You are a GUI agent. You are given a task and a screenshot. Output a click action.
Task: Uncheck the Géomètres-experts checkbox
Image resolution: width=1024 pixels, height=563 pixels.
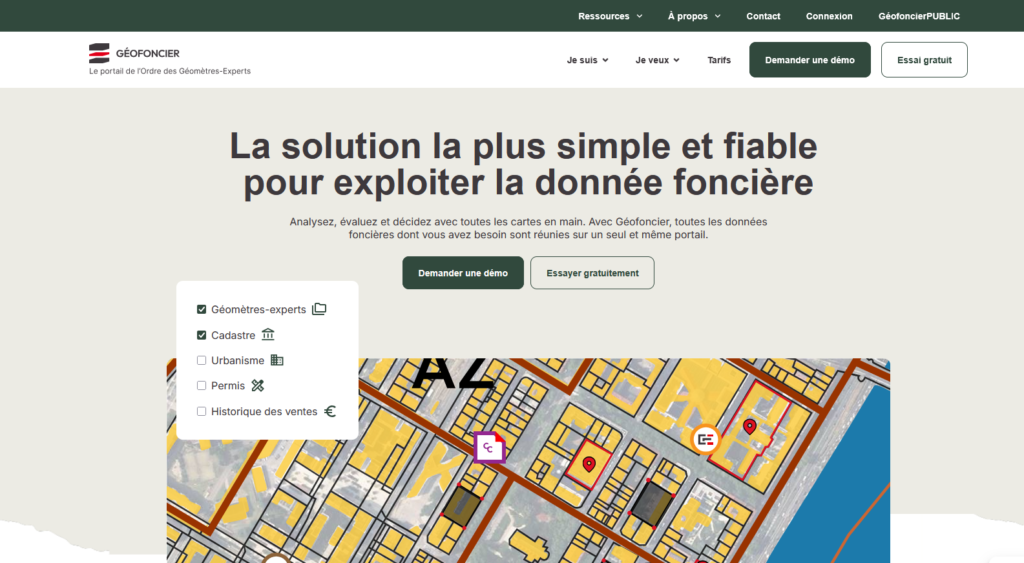(201, 309)
